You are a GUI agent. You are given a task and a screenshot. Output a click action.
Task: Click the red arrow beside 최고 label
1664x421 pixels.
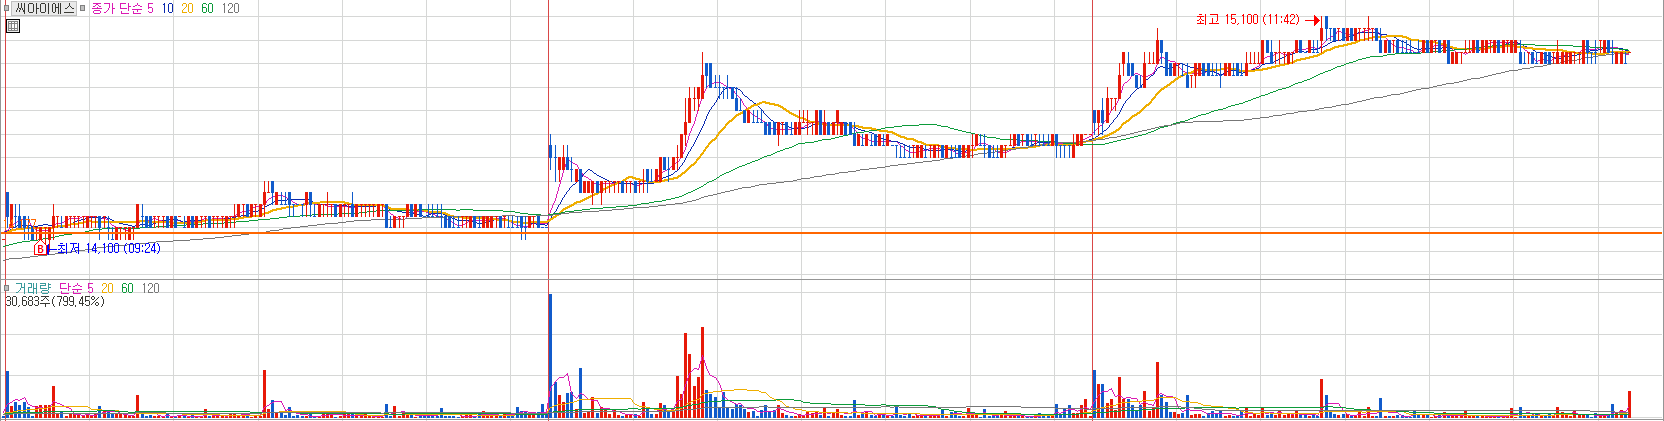1312,19
